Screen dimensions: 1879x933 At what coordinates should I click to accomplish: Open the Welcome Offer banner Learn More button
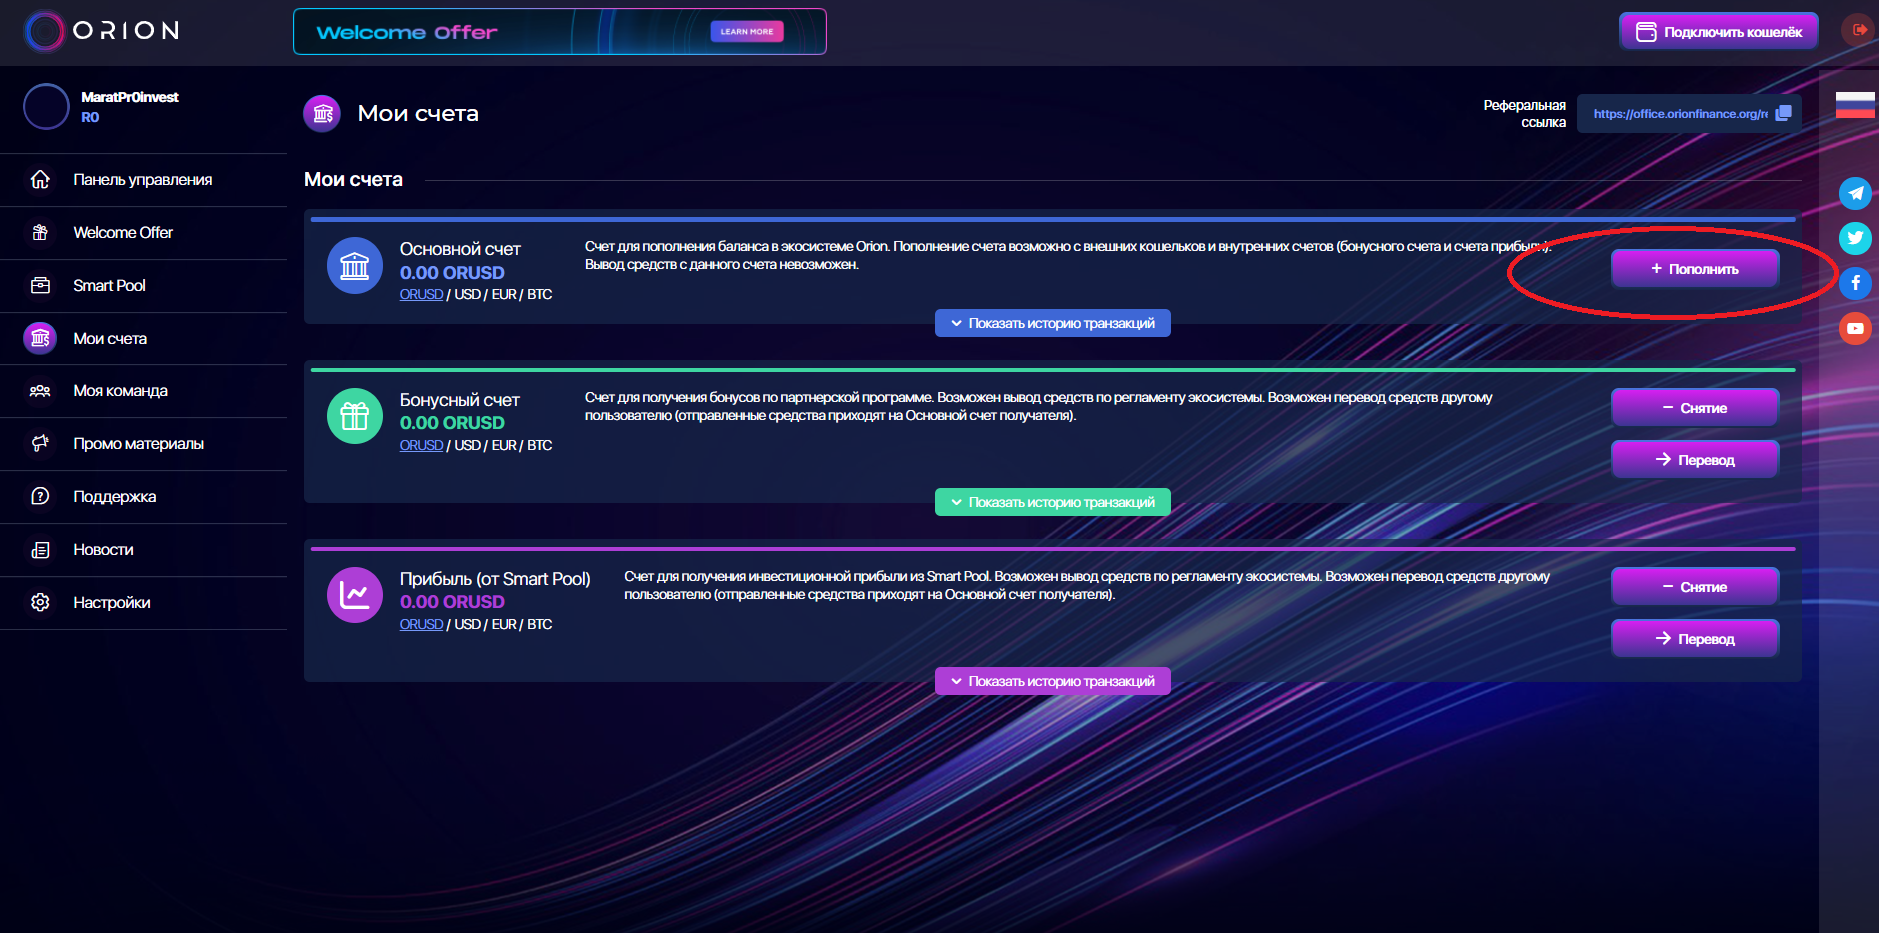[x=747, y=31]
